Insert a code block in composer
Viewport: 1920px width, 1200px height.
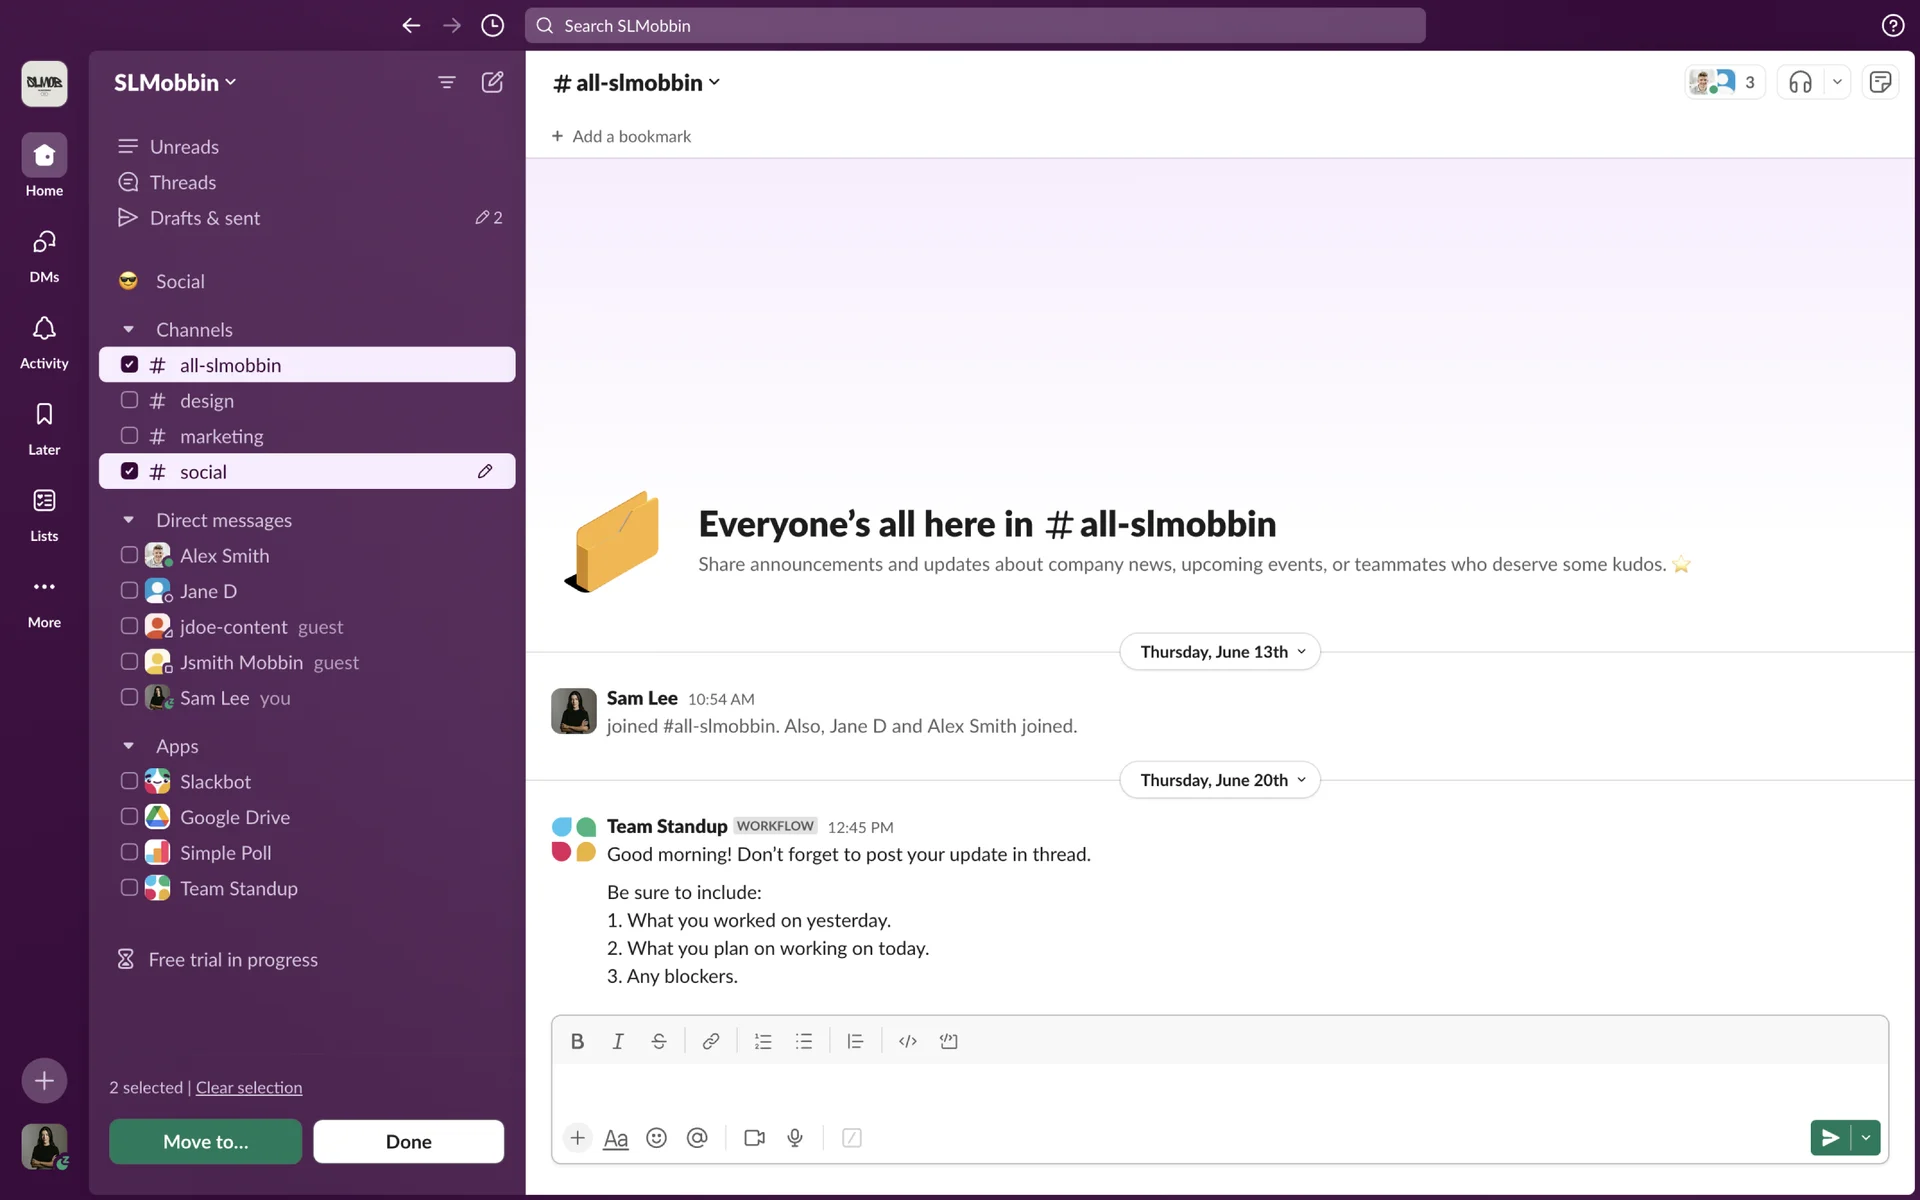(x=948, y=1041)
